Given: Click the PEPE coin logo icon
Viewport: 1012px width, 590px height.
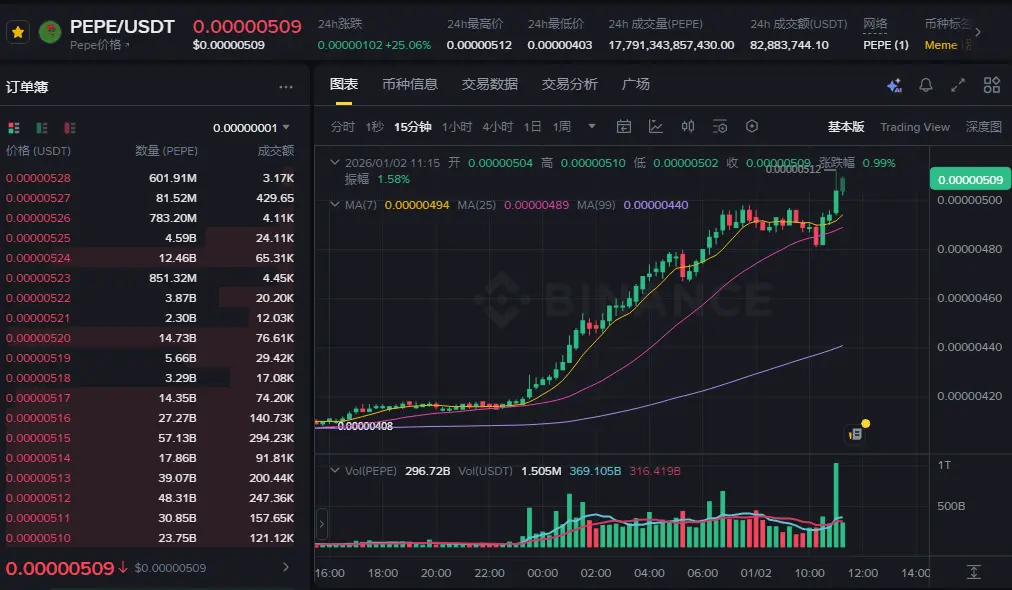Looking at the screenshot, I should [x=50, y=32].
